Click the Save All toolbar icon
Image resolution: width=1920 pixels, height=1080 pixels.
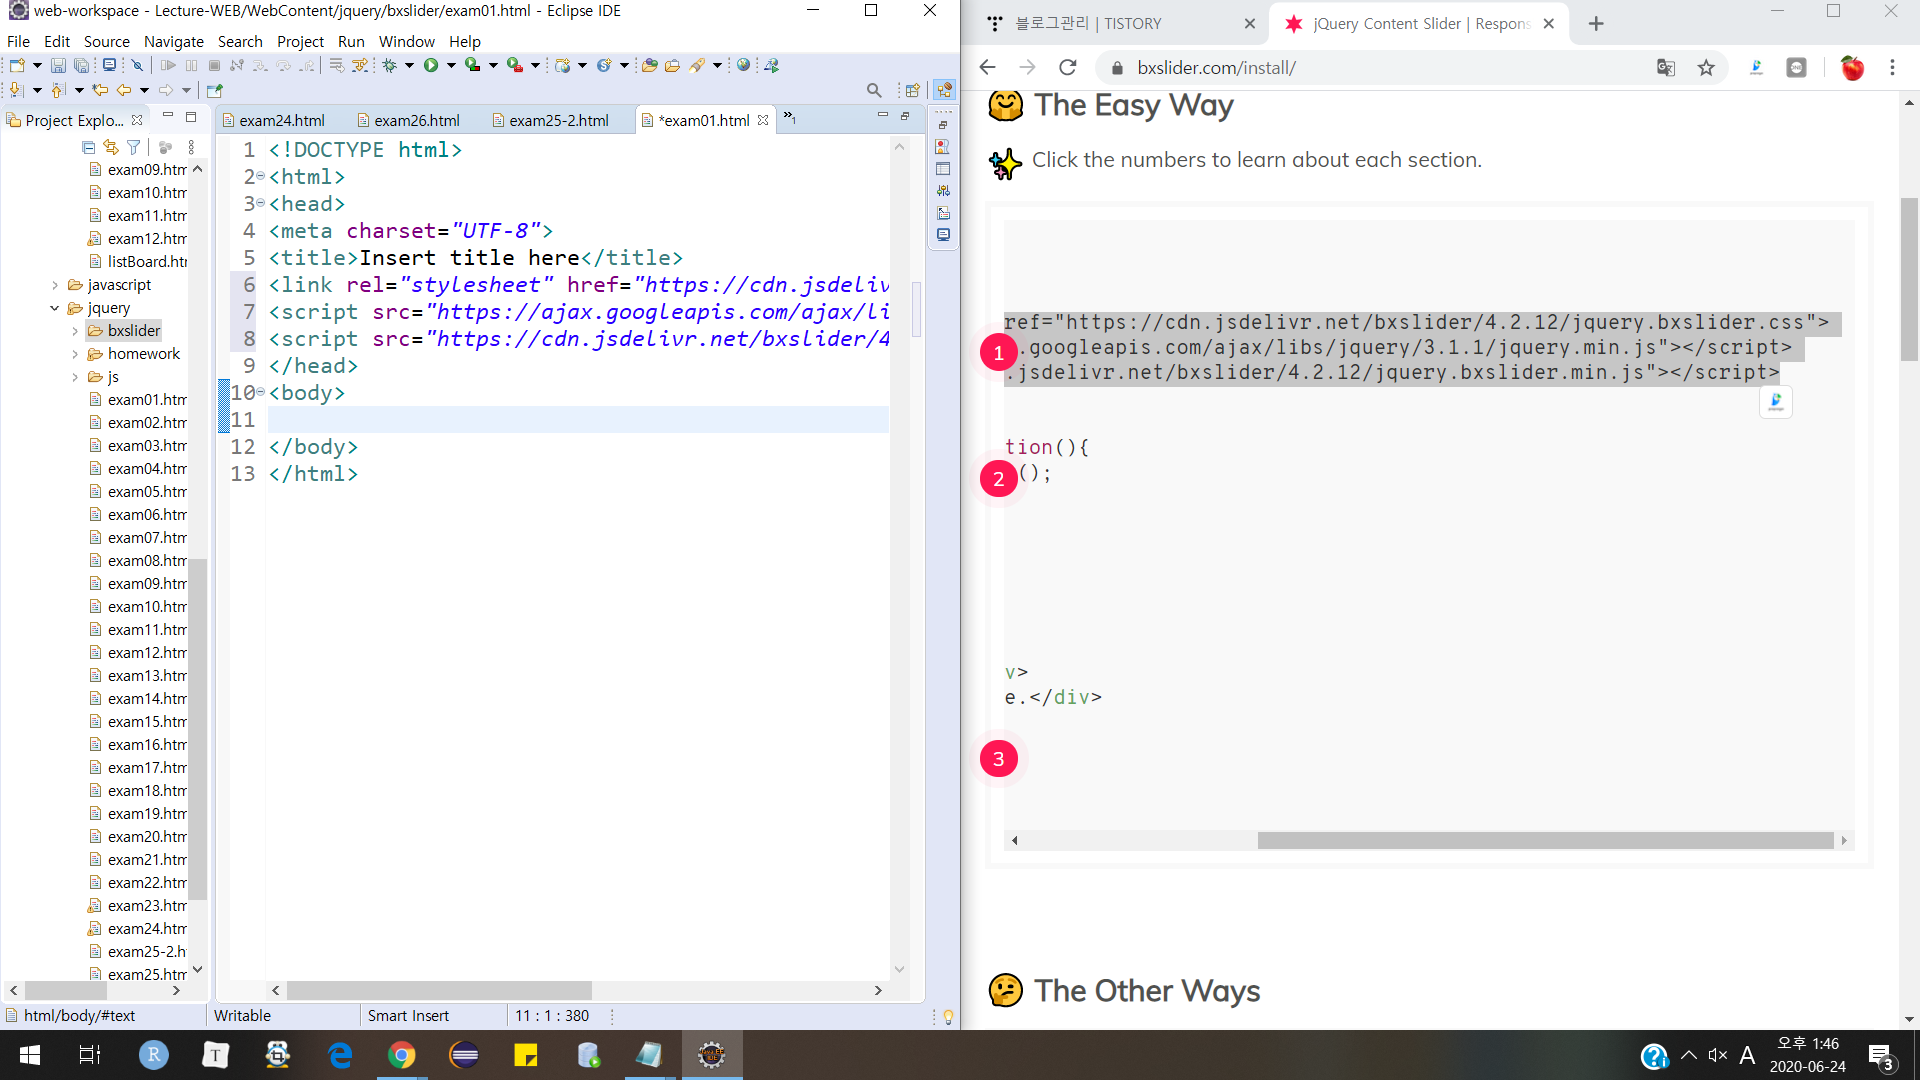tap(82, 65)
